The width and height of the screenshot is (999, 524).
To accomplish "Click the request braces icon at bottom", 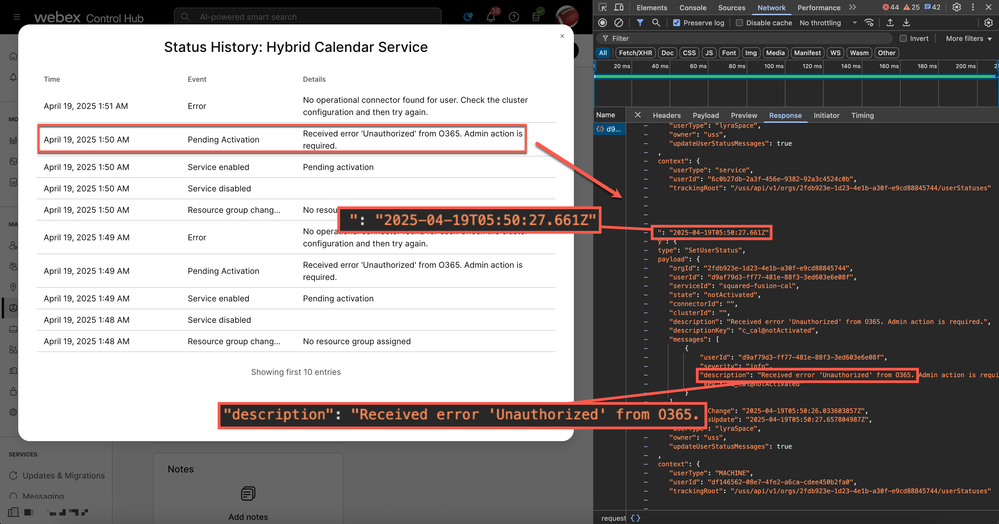I will (x=635, y=518).
